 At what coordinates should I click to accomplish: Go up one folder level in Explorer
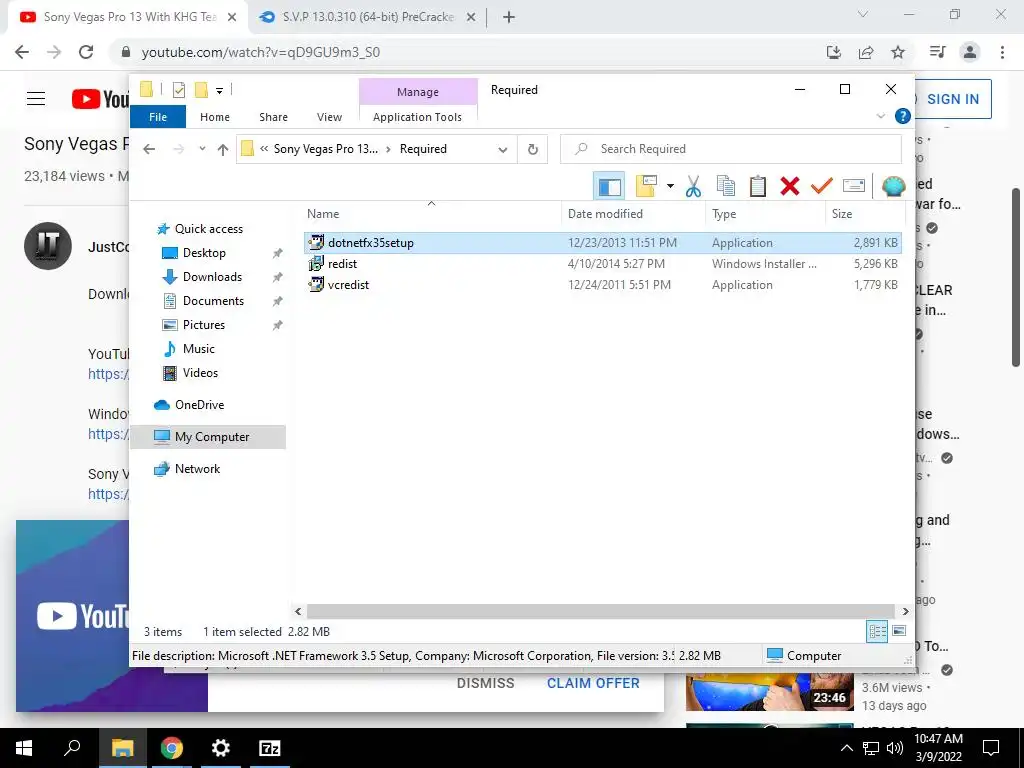click(x=223, y=150)
